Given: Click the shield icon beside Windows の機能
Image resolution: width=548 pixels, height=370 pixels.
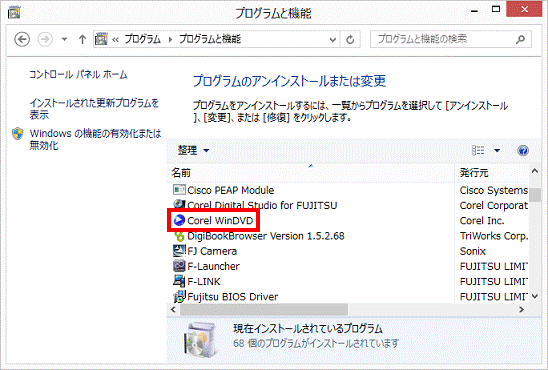Looking at the screenshot, I should tap(17, 133).
